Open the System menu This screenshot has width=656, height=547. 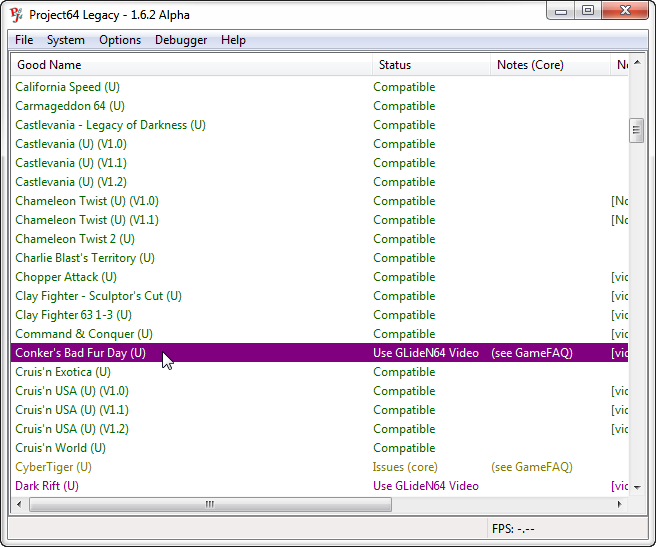pyautogui.click(x=66, y=40)
